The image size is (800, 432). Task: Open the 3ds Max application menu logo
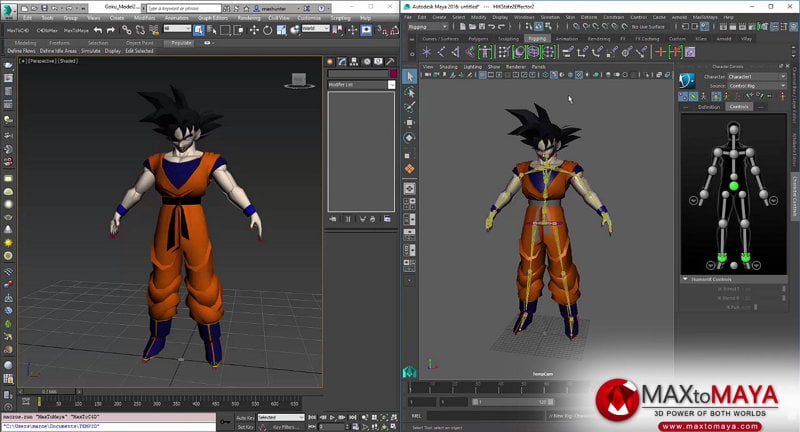tap(9, 11)
